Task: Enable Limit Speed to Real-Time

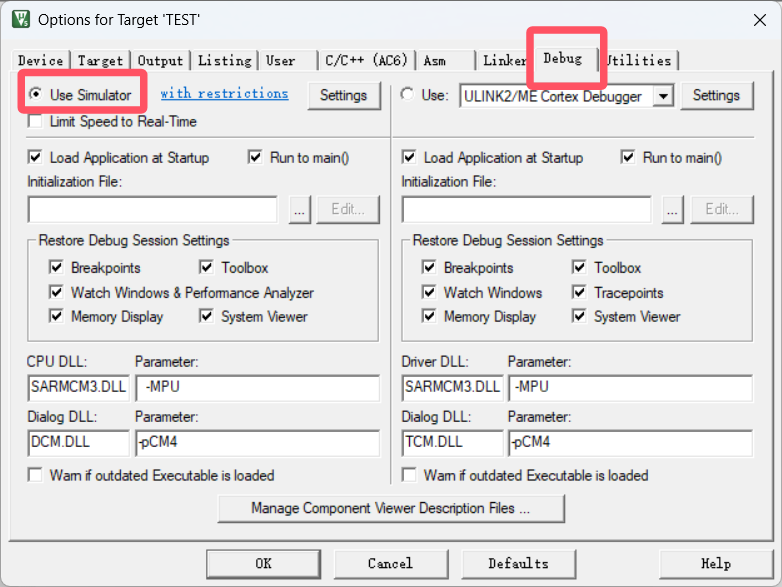Action: [35, 121]
